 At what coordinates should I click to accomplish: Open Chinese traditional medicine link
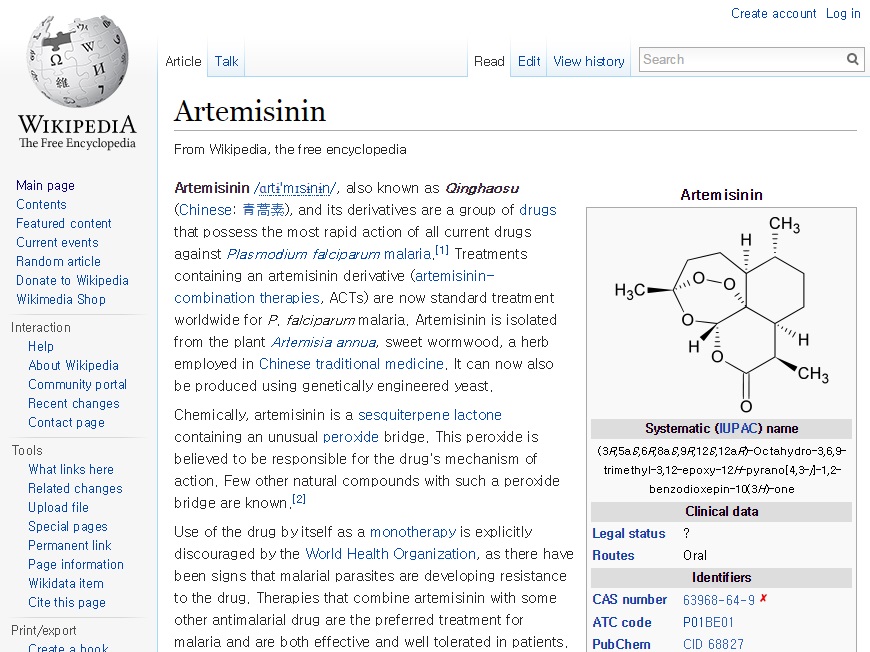[x=352, y=364]
